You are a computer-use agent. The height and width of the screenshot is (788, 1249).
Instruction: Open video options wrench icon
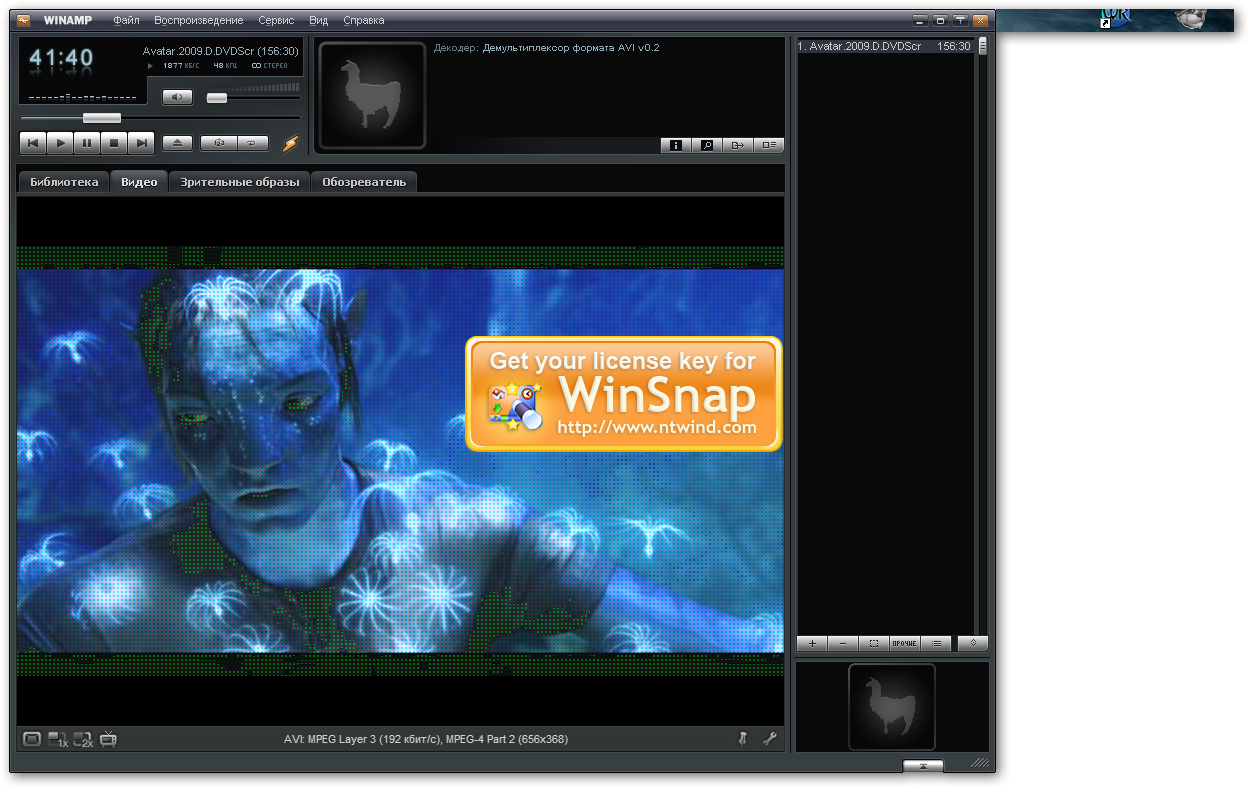[769, 739]
